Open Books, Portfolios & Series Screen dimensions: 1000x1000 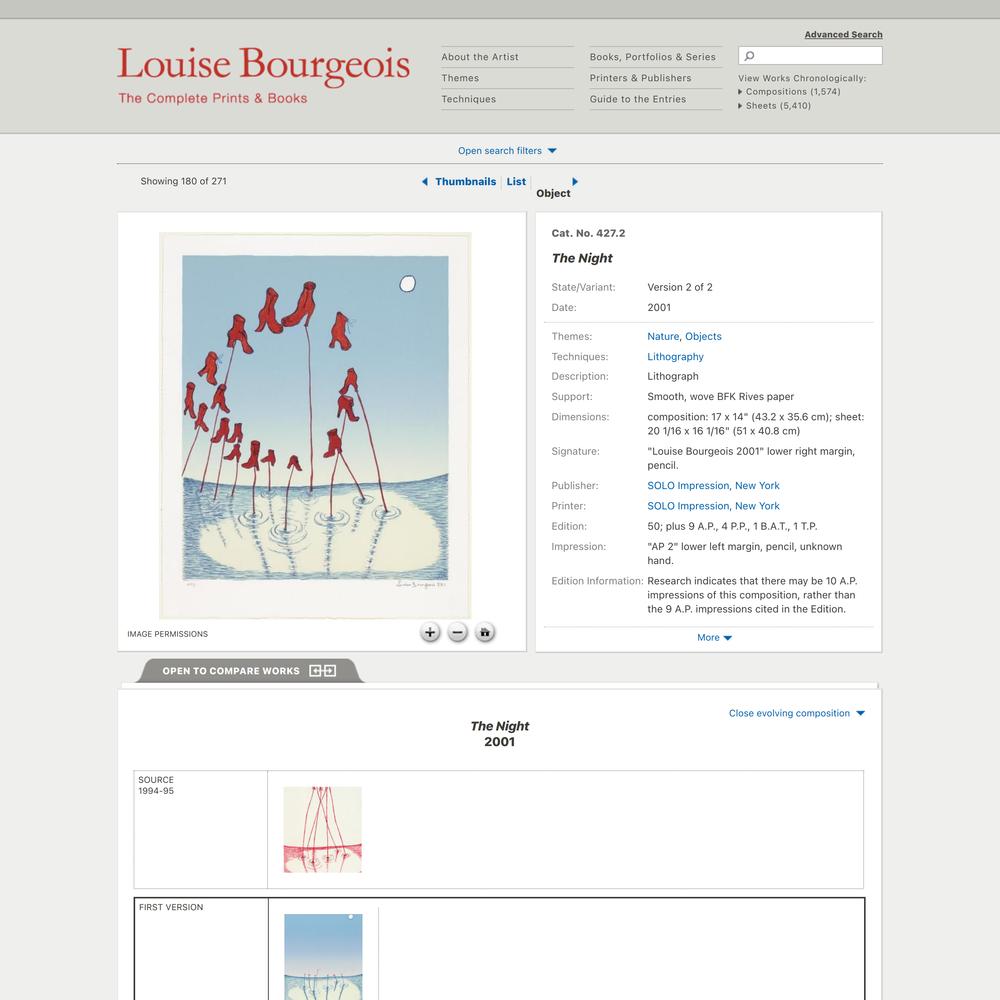click(x=652, y=57)
